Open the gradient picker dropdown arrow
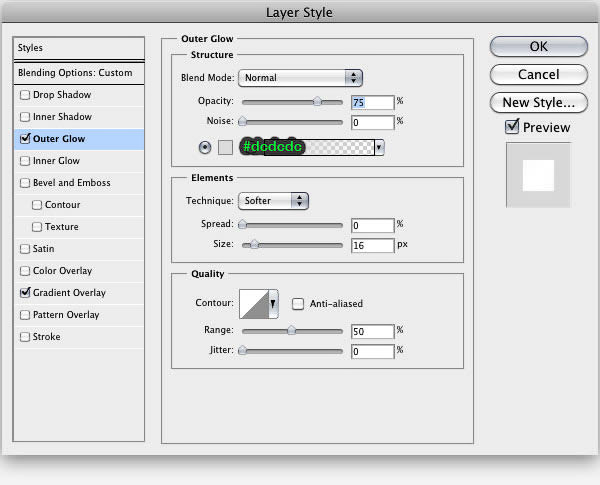Viewport: 600px width, 485px height. [x=379, y=147]
